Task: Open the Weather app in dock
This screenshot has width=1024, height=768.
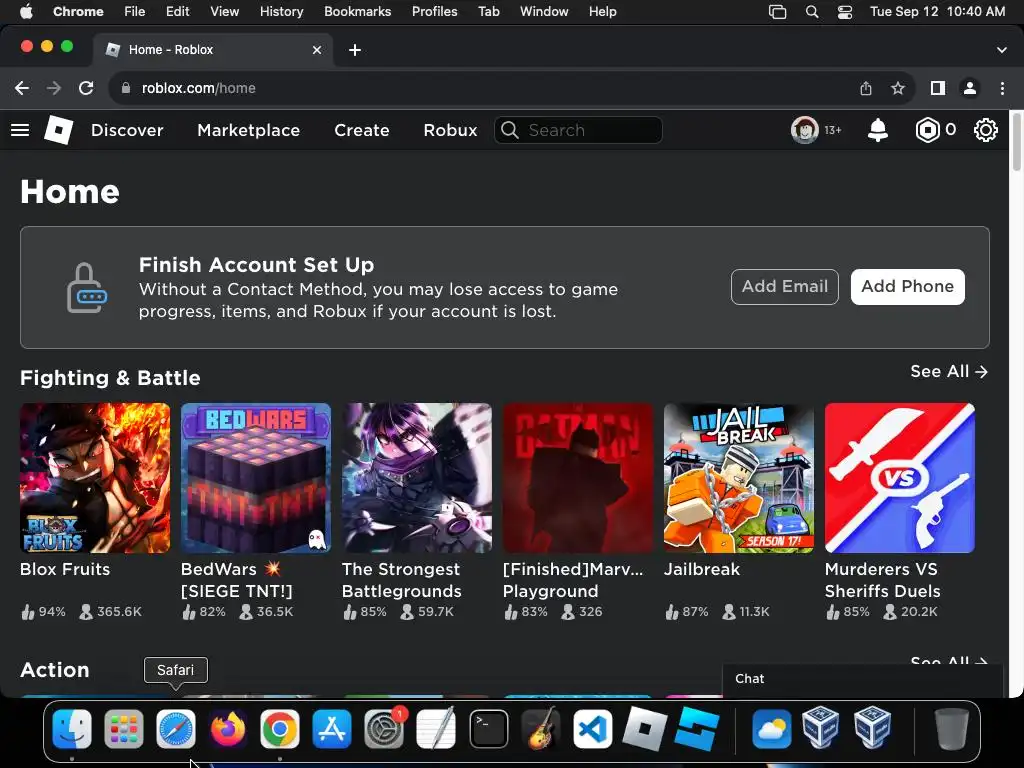Action: [771, 728]
